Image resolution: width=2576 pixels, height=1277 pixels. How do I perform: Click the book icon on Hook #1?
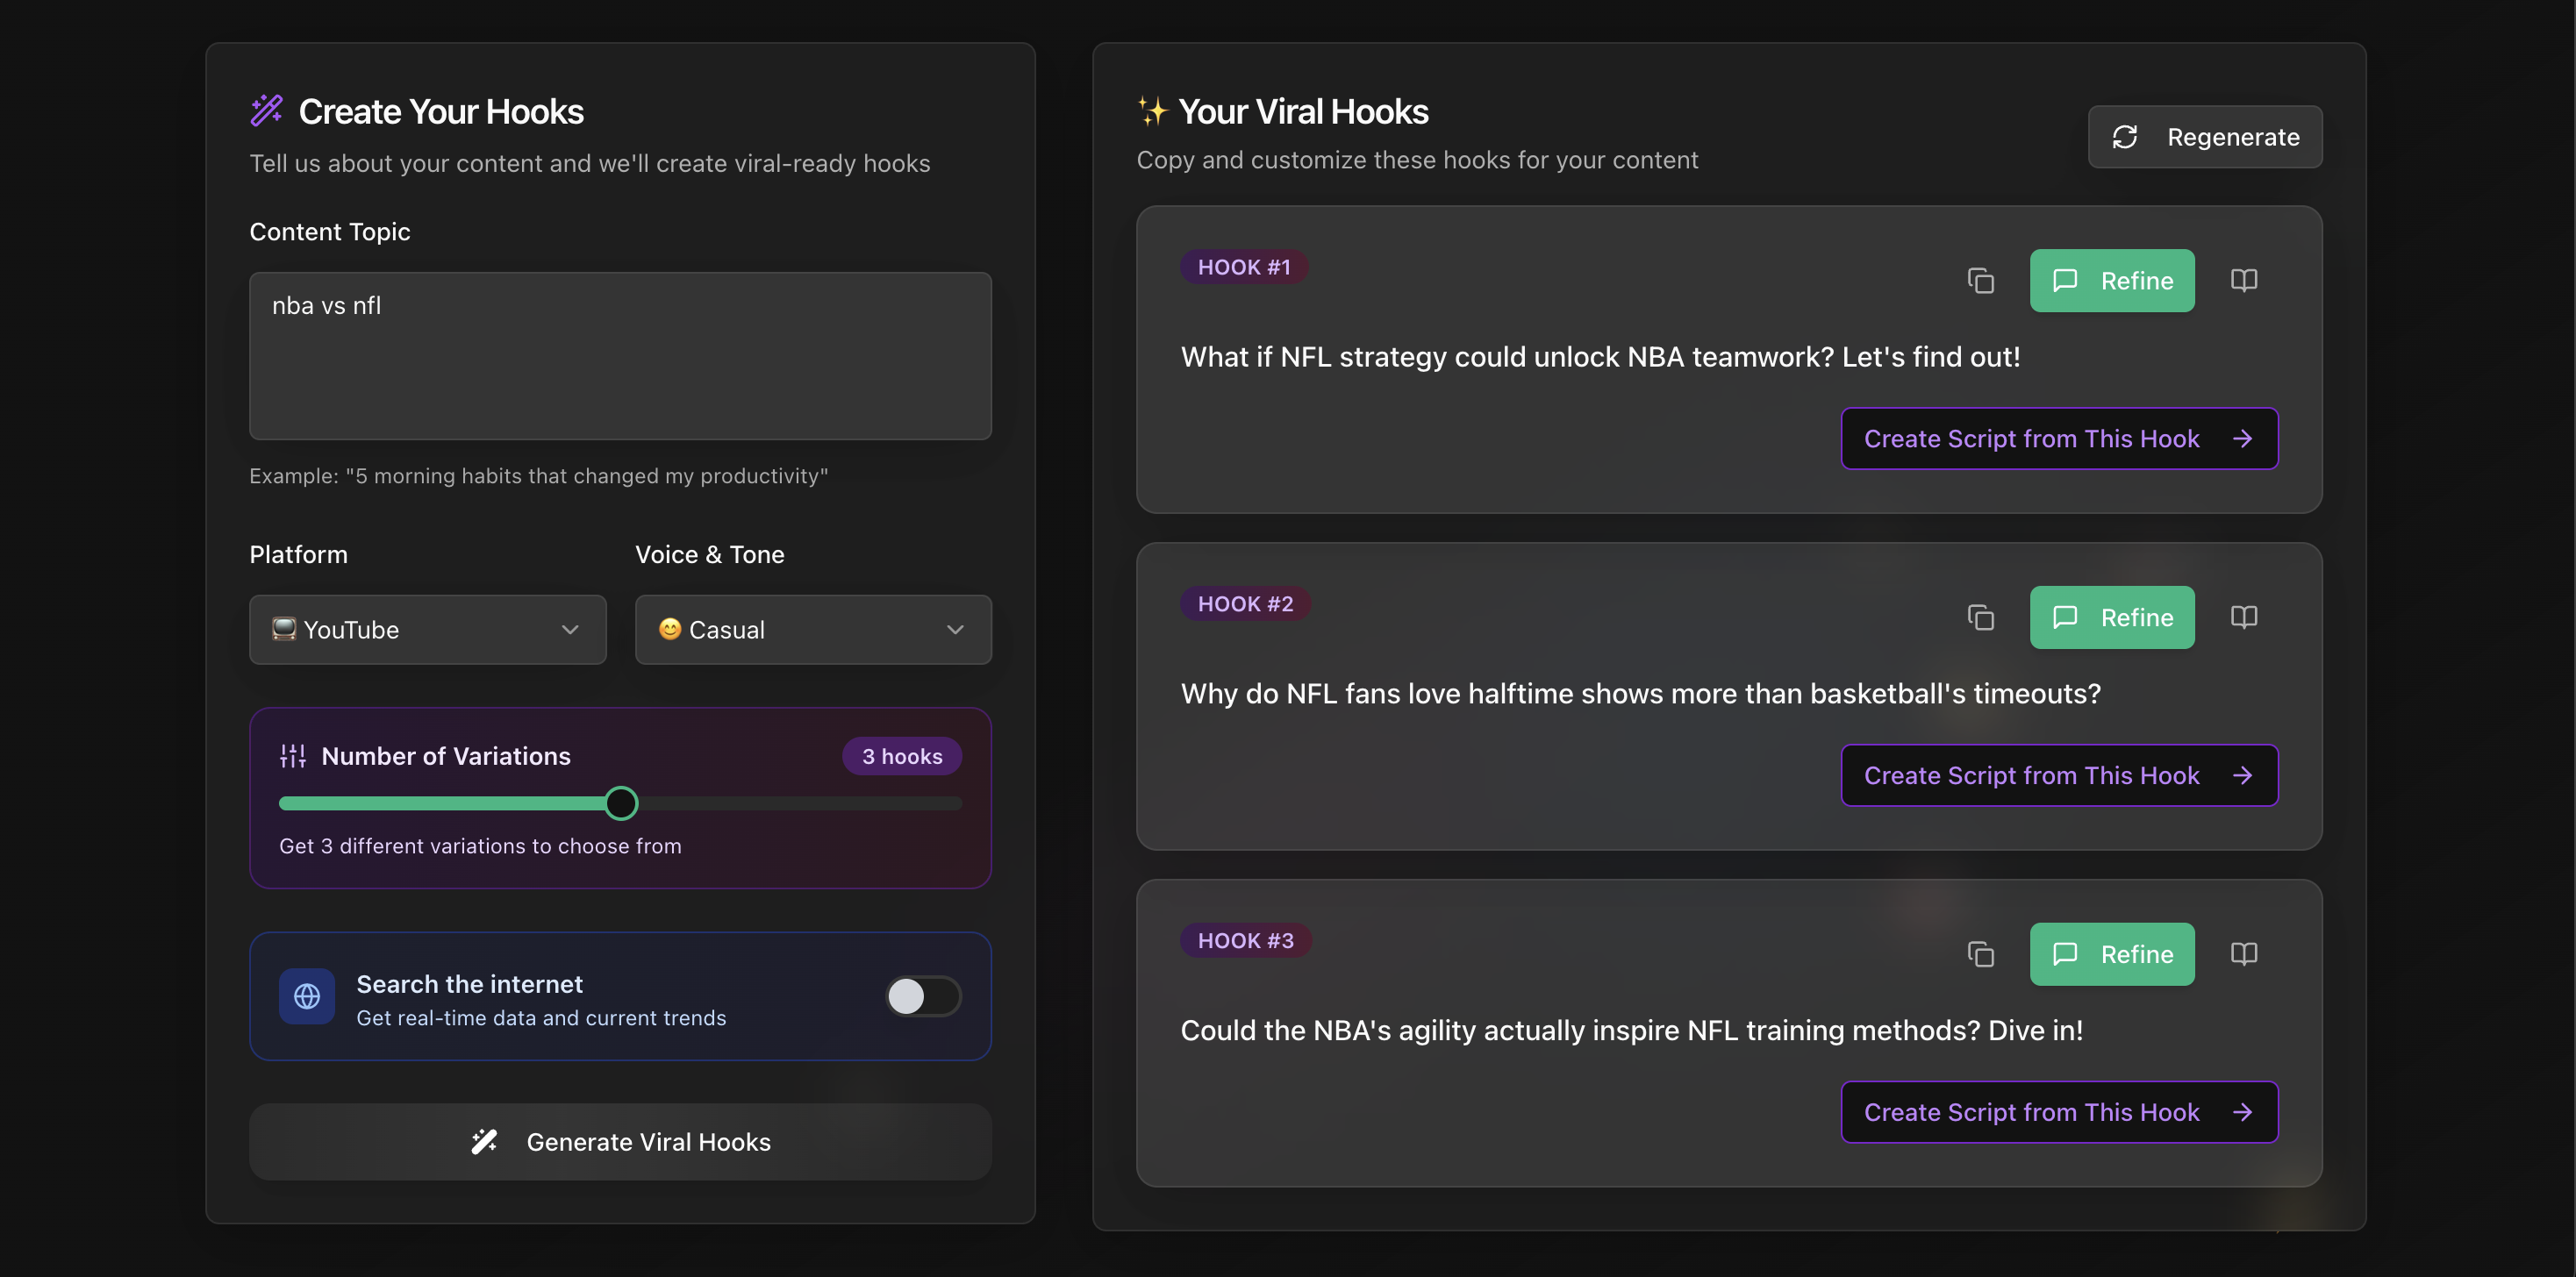2243,281
